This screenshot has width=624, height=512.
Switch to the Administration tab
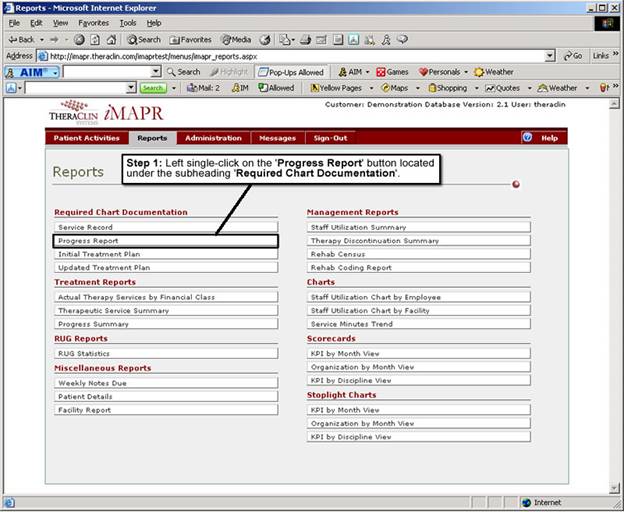pyautogui.click(x=213, y=138)
